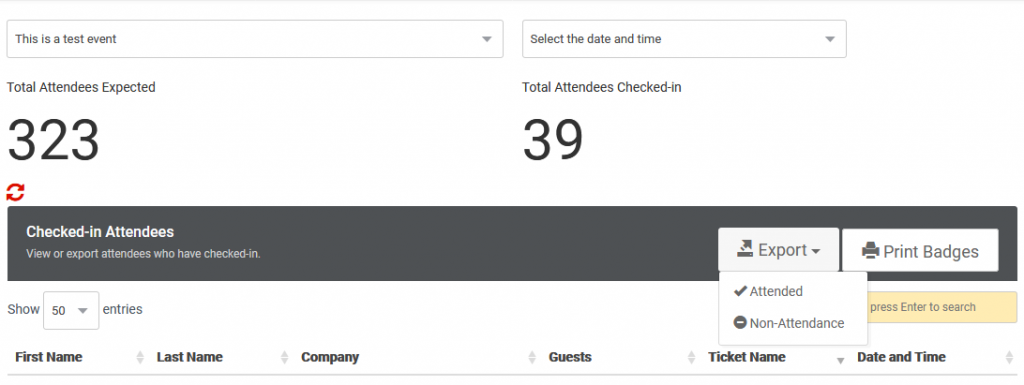Click the yellow search input field
The image size is (1024, 385).
click(942, 307)
